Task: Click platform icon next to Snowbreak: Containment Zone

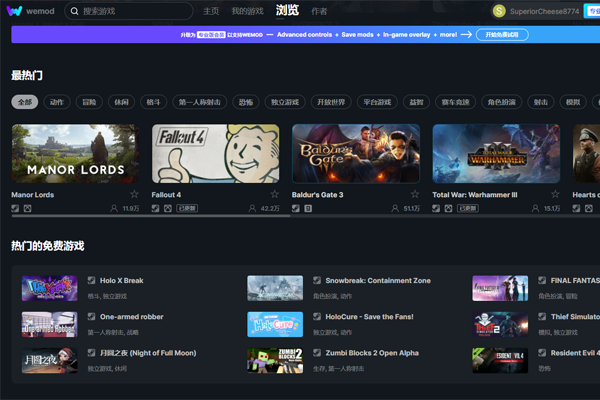Action: pyautogui.click(x=317, y=281)
